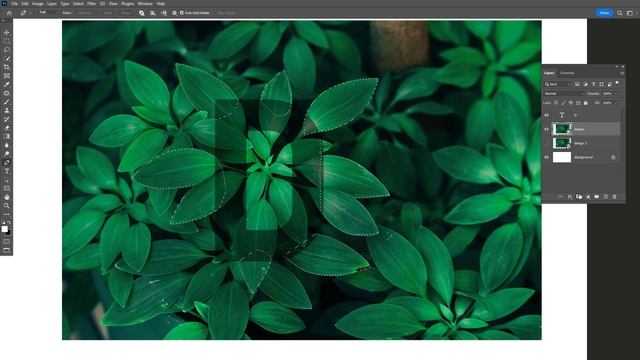Create a new layer
Image resolution: width=640 pixels, height=360 pixels.
(606, 197)
